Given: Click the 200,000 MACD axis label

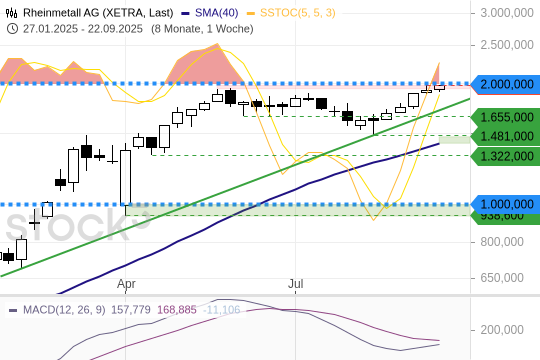Looking at the screenshot, I should coord(502,330).
